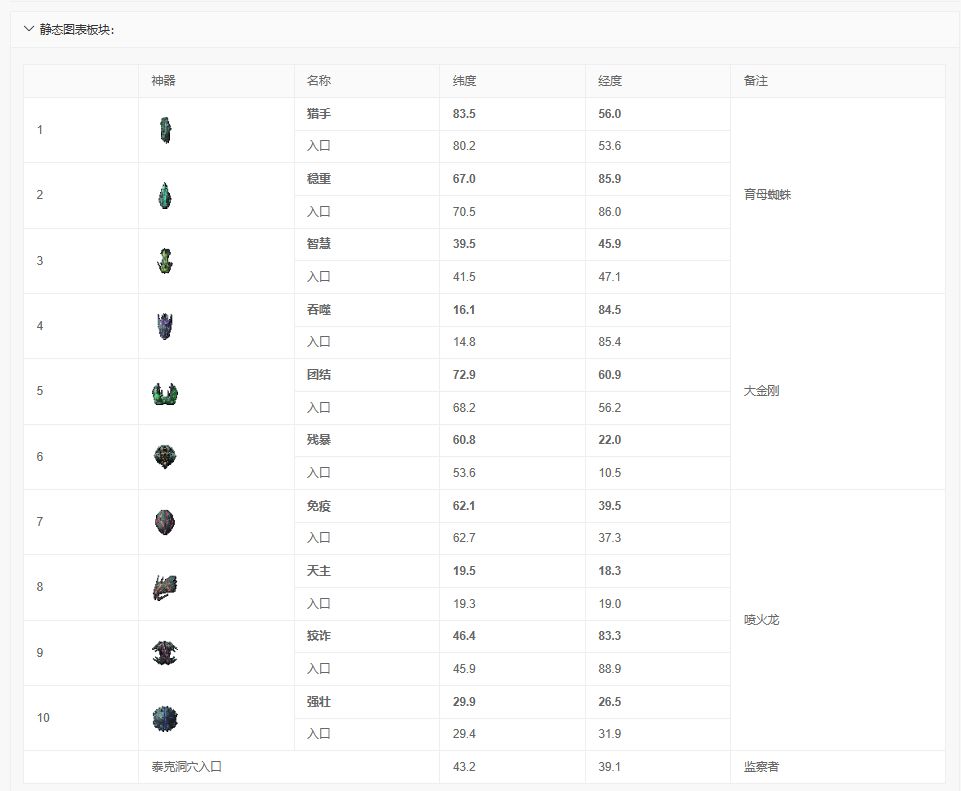The width and height of the screenshot is (961, 791).
Task: Select the 吞噬 name cell
Action: 367,310
